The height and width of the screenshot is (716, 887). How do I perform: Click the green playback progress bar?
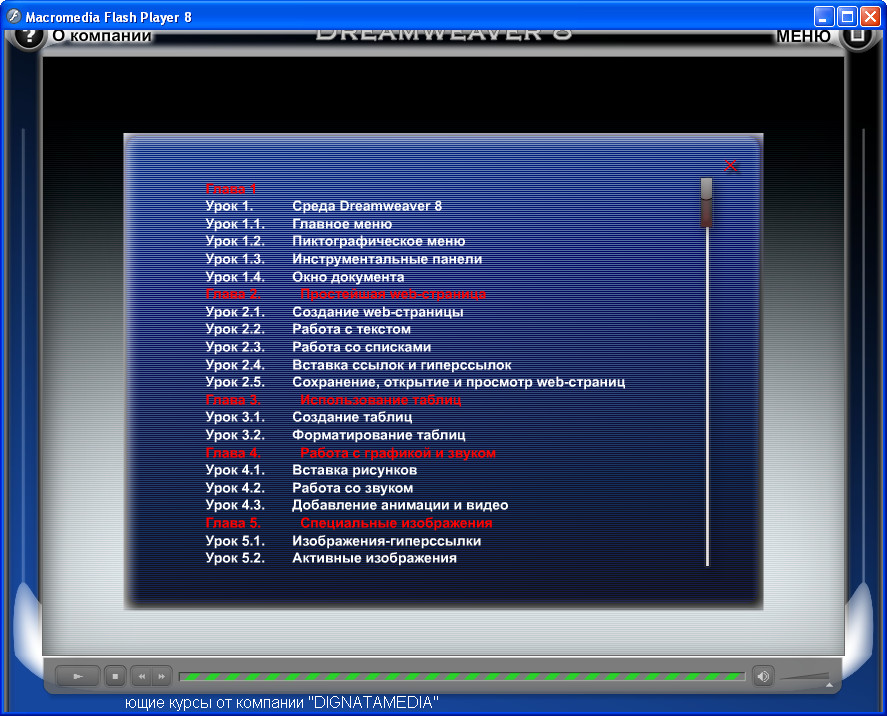tap(462, 676)
